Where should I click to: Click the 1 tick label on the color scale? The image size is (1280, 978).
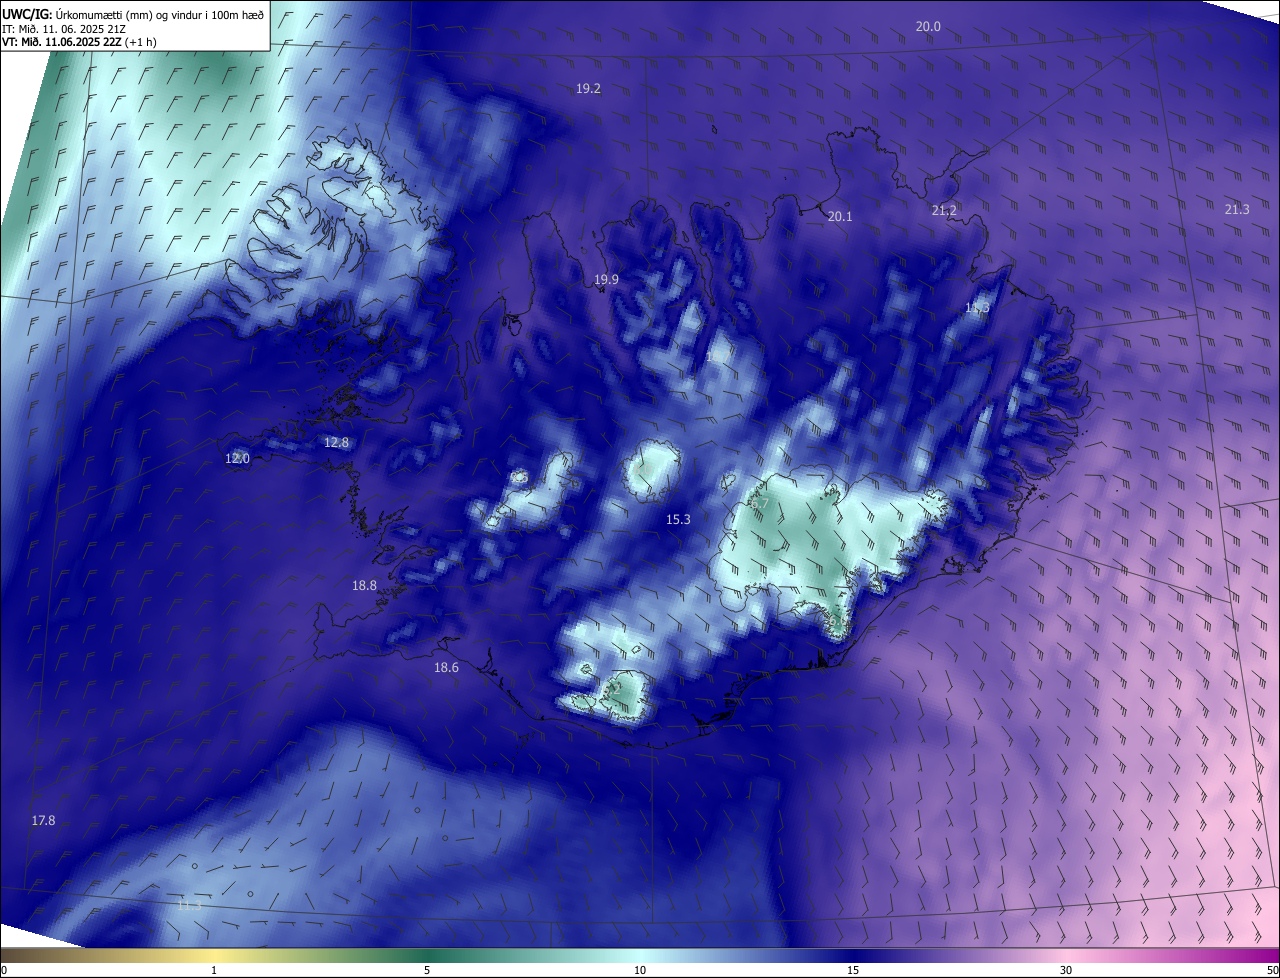215,970
